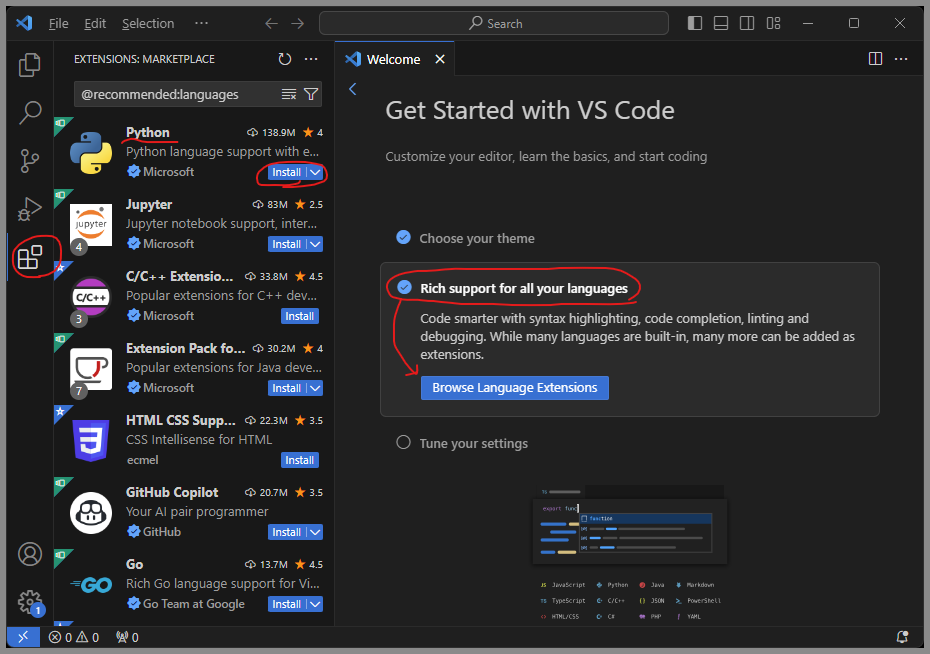Open the Extensions view icon

30,257
